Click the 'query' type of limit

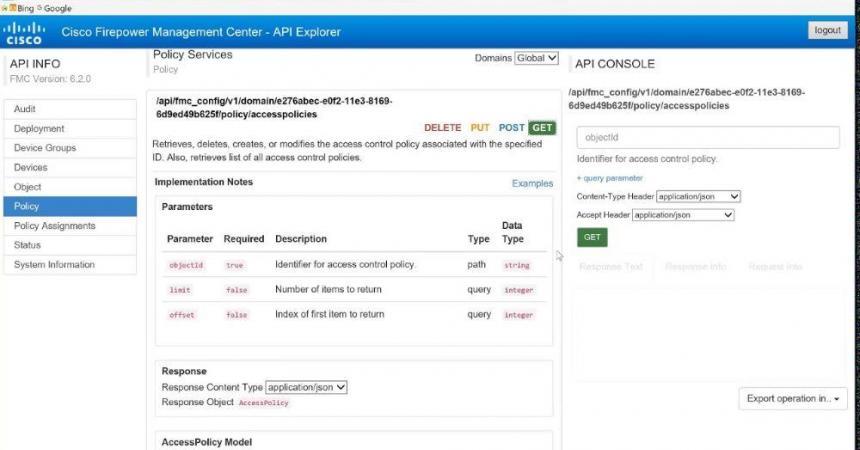(x=479, y=290)
